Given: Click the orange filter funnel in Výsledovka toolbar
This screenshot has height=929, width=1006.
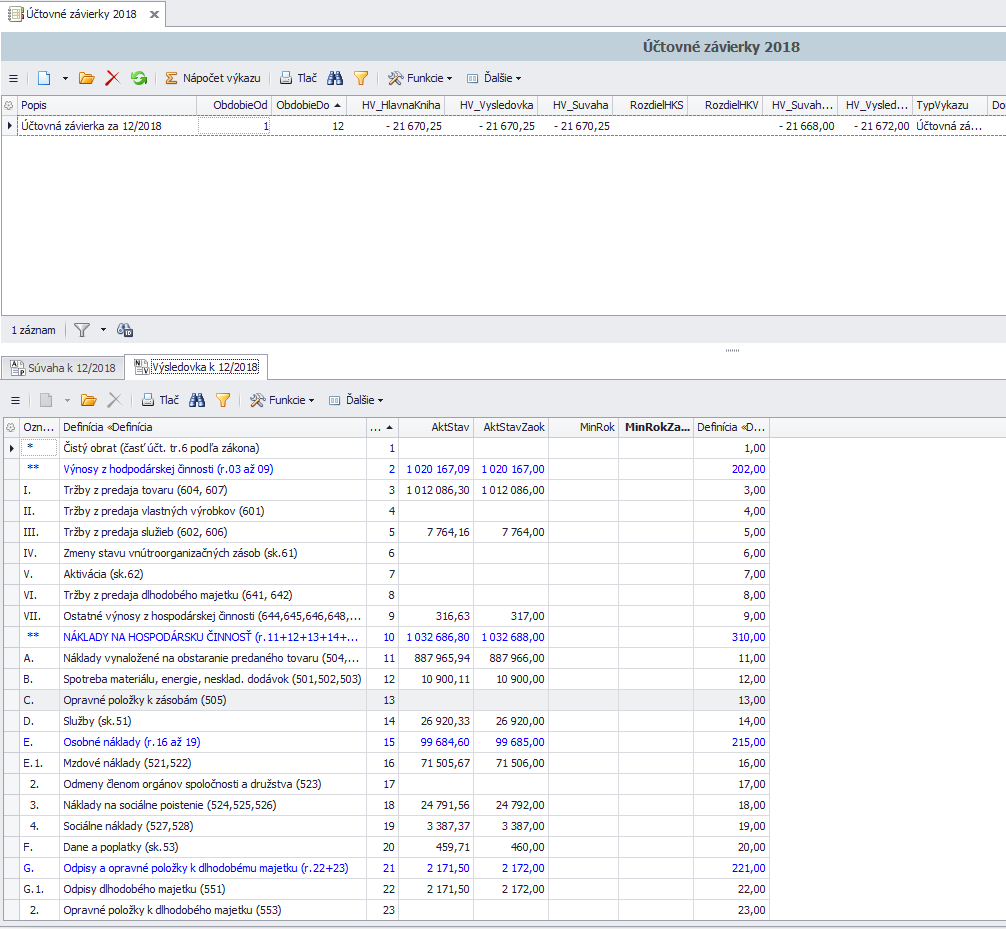Looking at the screenshot, I should pyautogui.click(x=223, y=400).
